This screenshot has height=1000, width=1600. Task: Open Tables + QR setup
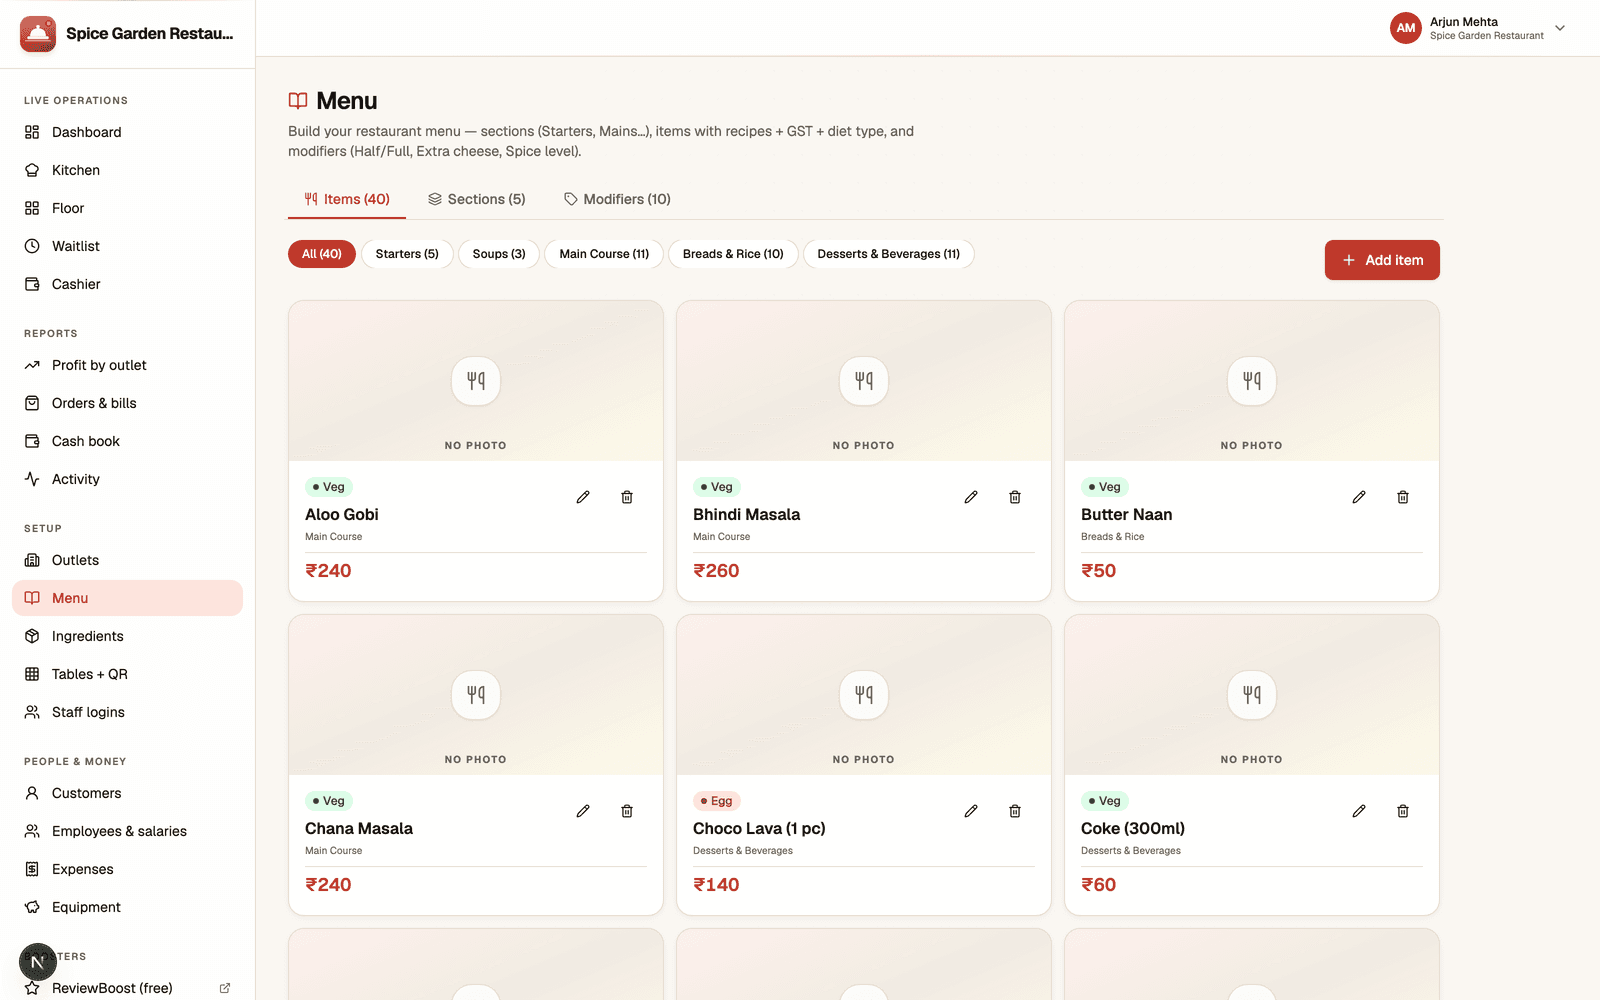click(x=127, y=674)
